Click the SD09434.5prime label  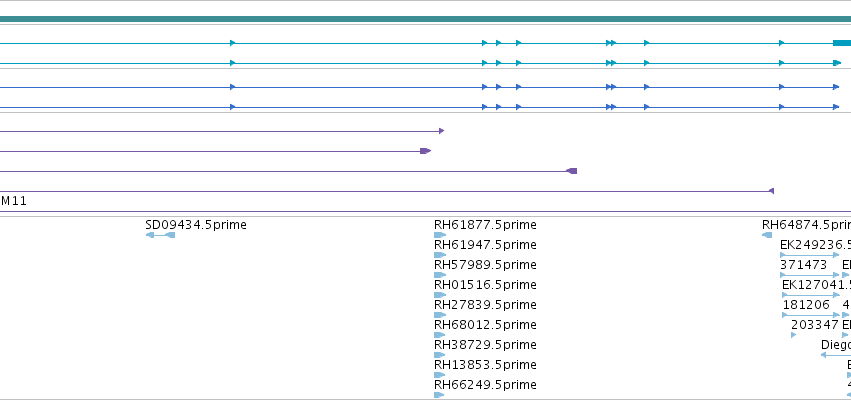pos(196,225)
